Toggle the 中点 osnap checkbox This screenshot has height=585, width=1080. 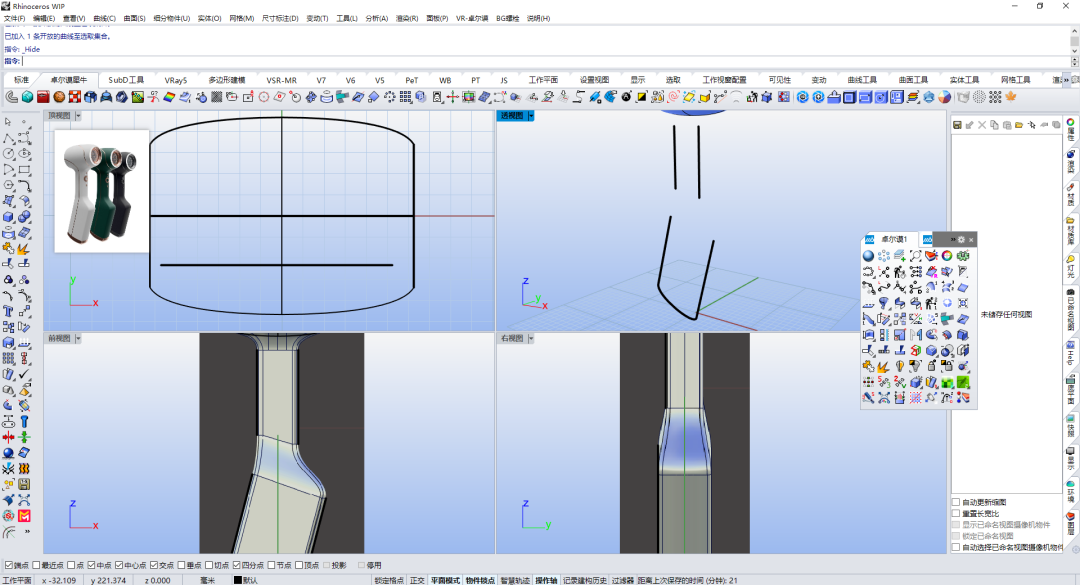tap(92, 565)
